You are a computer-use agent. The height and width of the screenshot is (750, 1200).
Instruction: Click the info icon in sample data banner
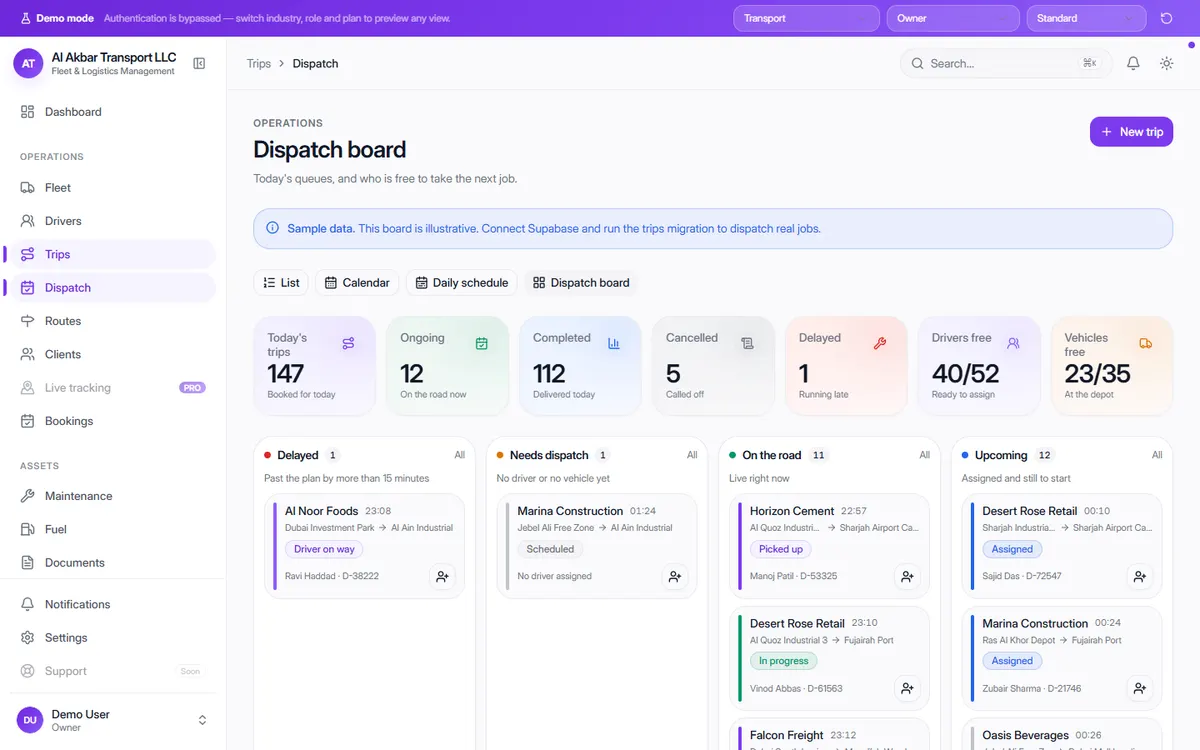point(272,228)
